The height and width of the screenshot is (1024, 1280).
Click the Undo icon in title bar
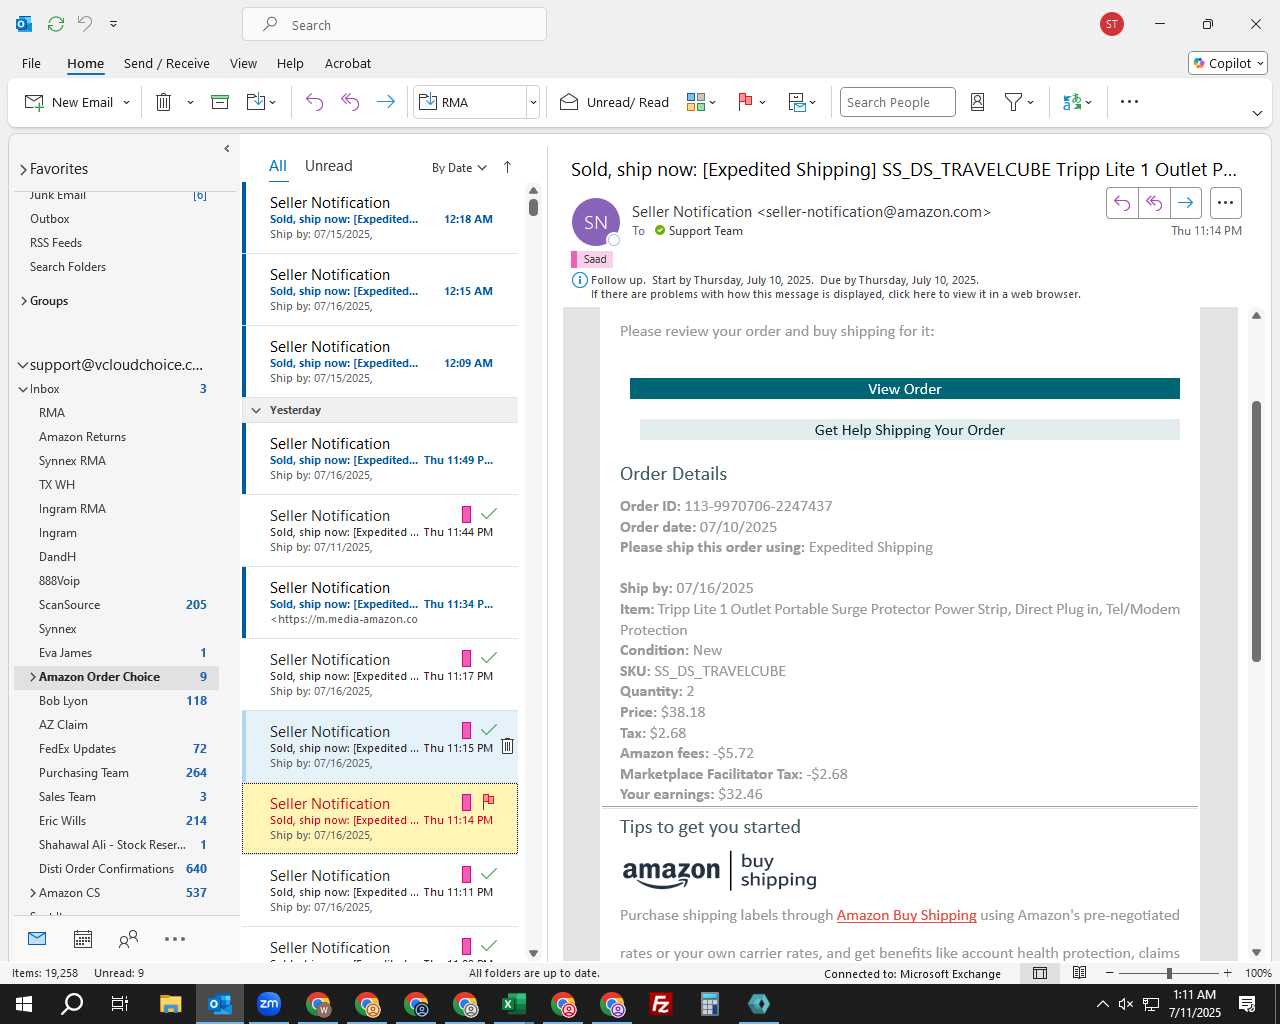[x=85, y=24]
